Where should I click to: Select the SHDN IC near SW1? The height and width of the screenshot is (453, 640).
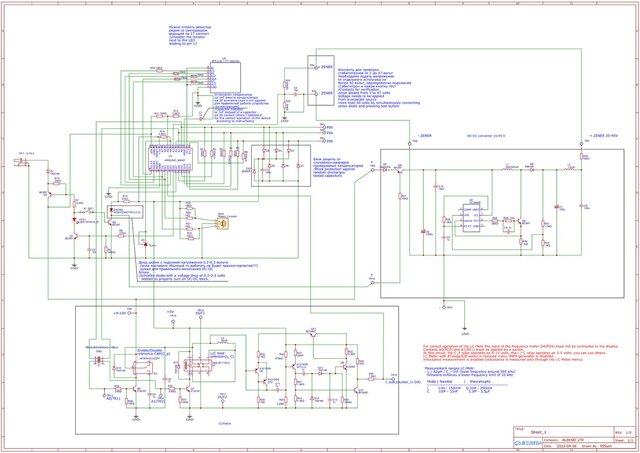point(125,212)
